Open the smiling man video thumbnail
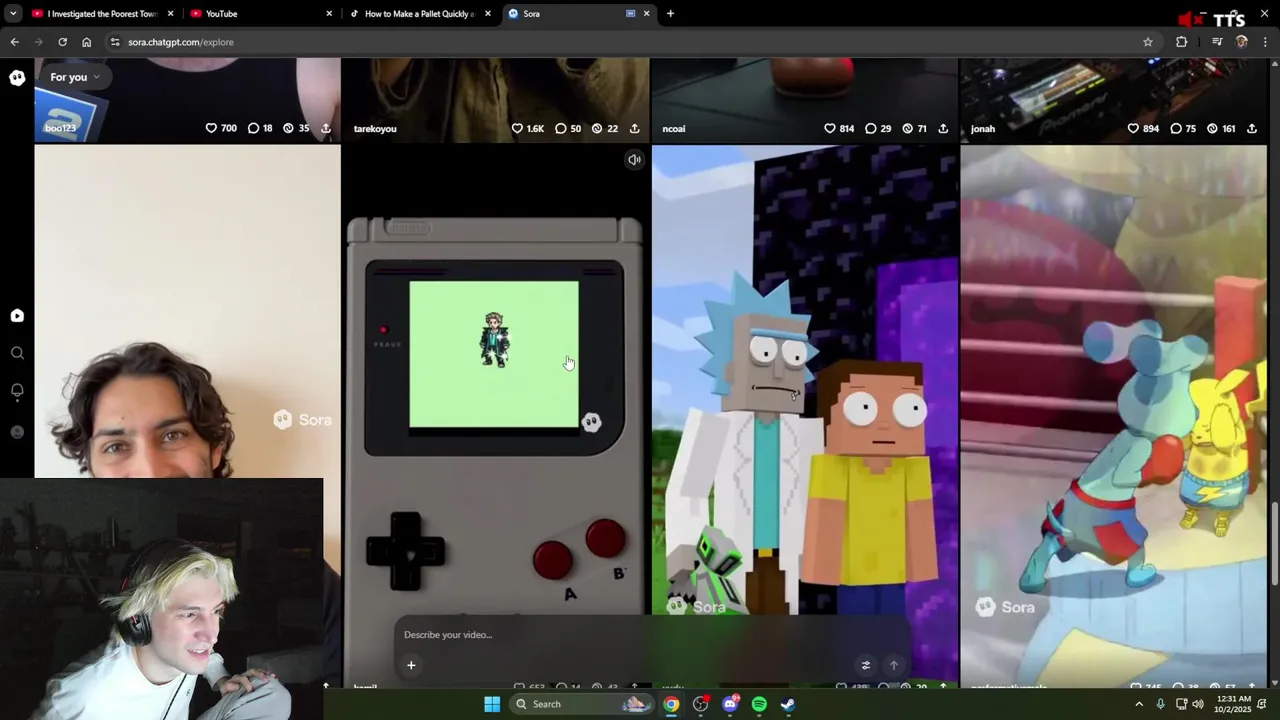This screenshot has width=1280, height=720. [x=187, y=311]
